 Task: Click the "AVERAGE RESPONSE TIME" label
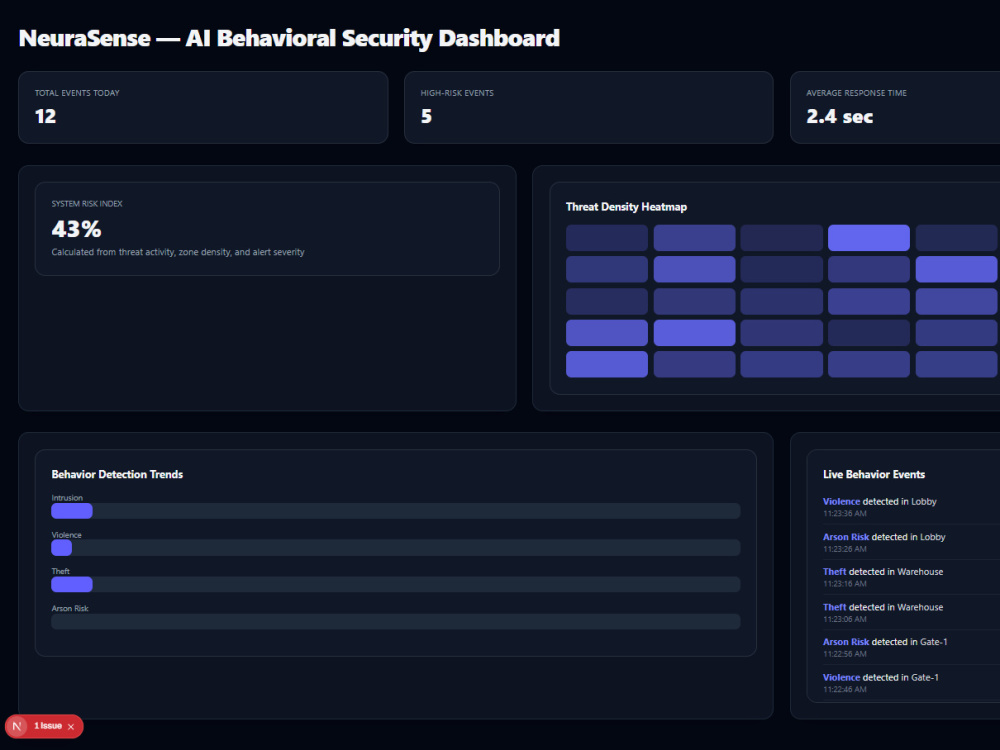coord(856,93)
